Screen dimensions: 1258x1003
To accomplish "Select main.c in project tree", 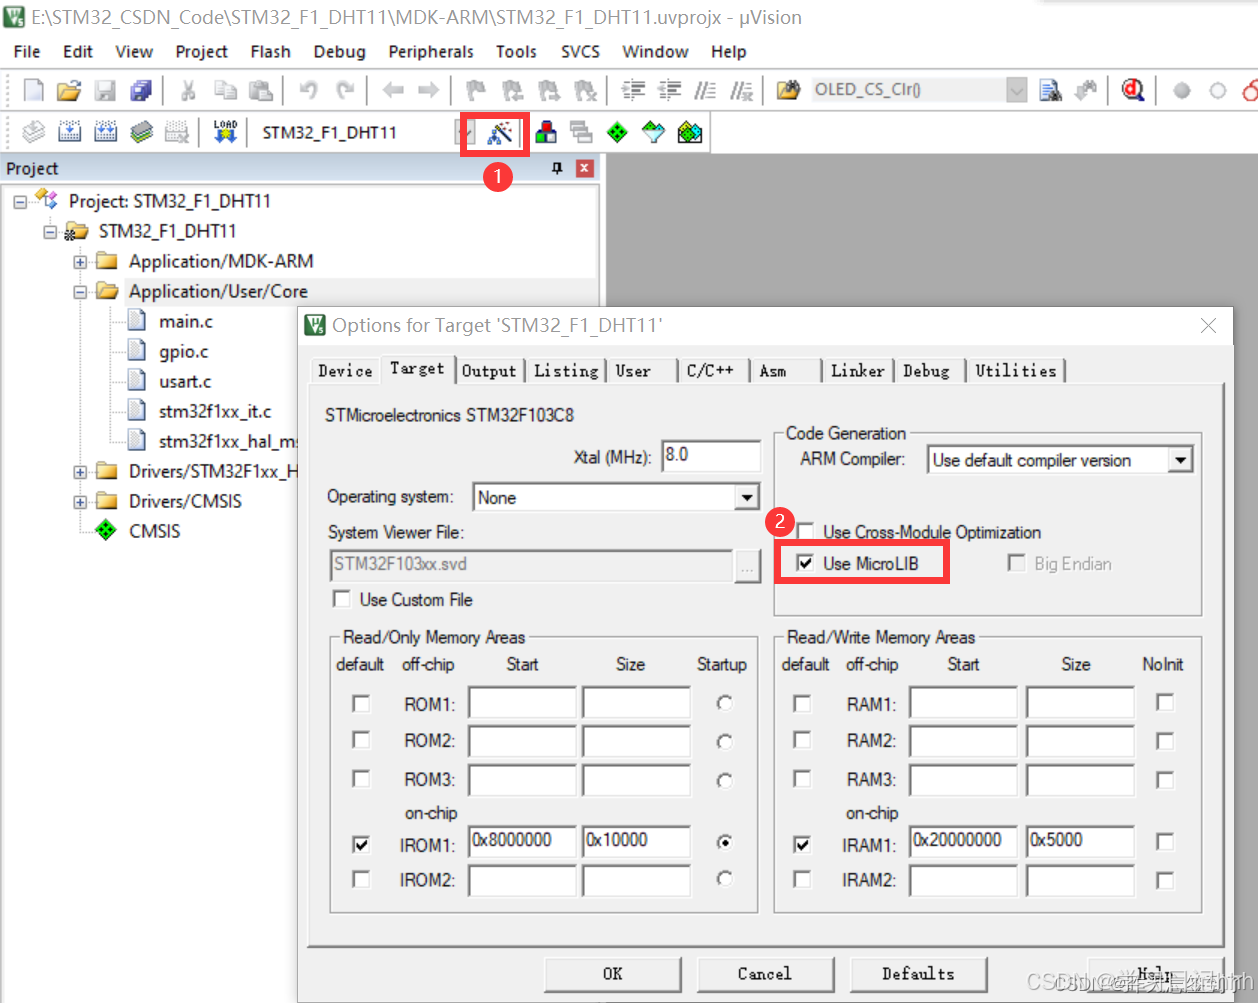I will (185, 322).
